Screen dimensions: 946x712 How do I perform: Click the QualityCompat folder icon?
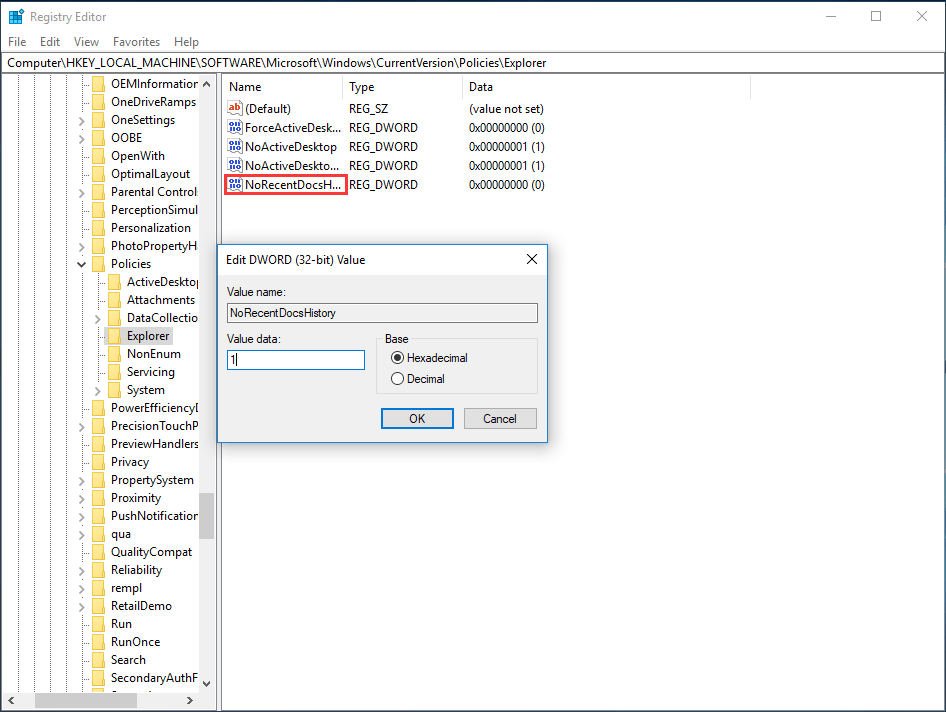pyautogui.click(x=98, y=552)
